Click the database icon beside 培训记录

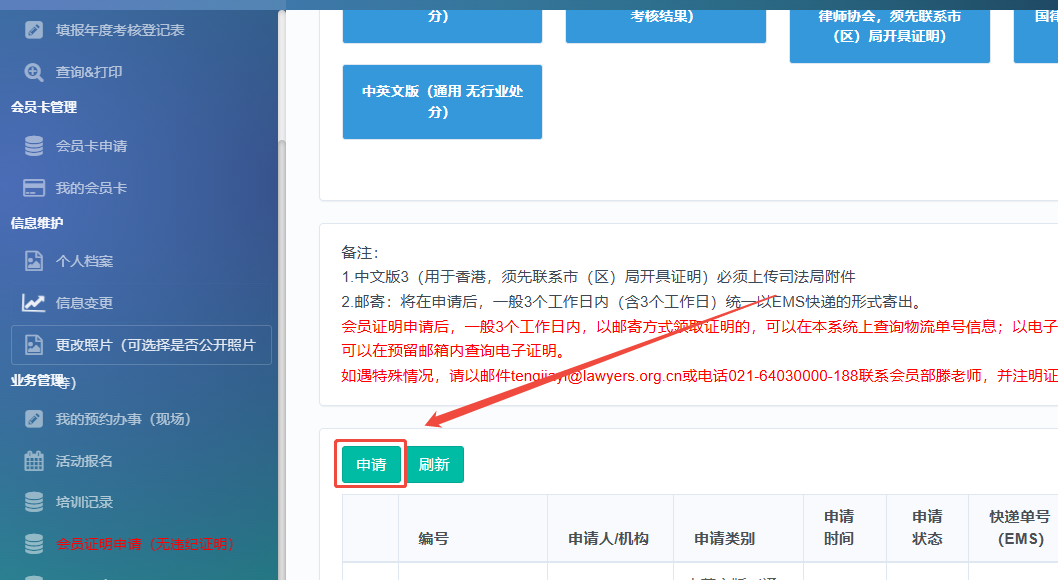pos(34,502)
